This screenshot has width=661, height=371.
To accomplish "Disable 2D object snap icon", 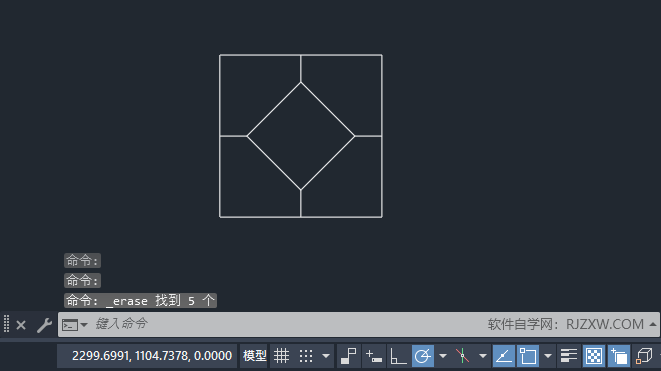I will point(528,356).
